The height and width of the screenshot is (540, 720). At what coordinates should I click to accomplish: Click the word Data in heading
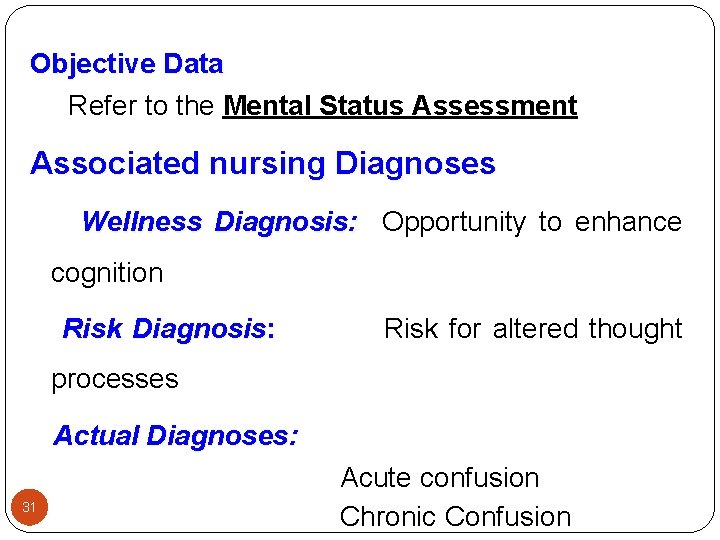coord(193,65)
